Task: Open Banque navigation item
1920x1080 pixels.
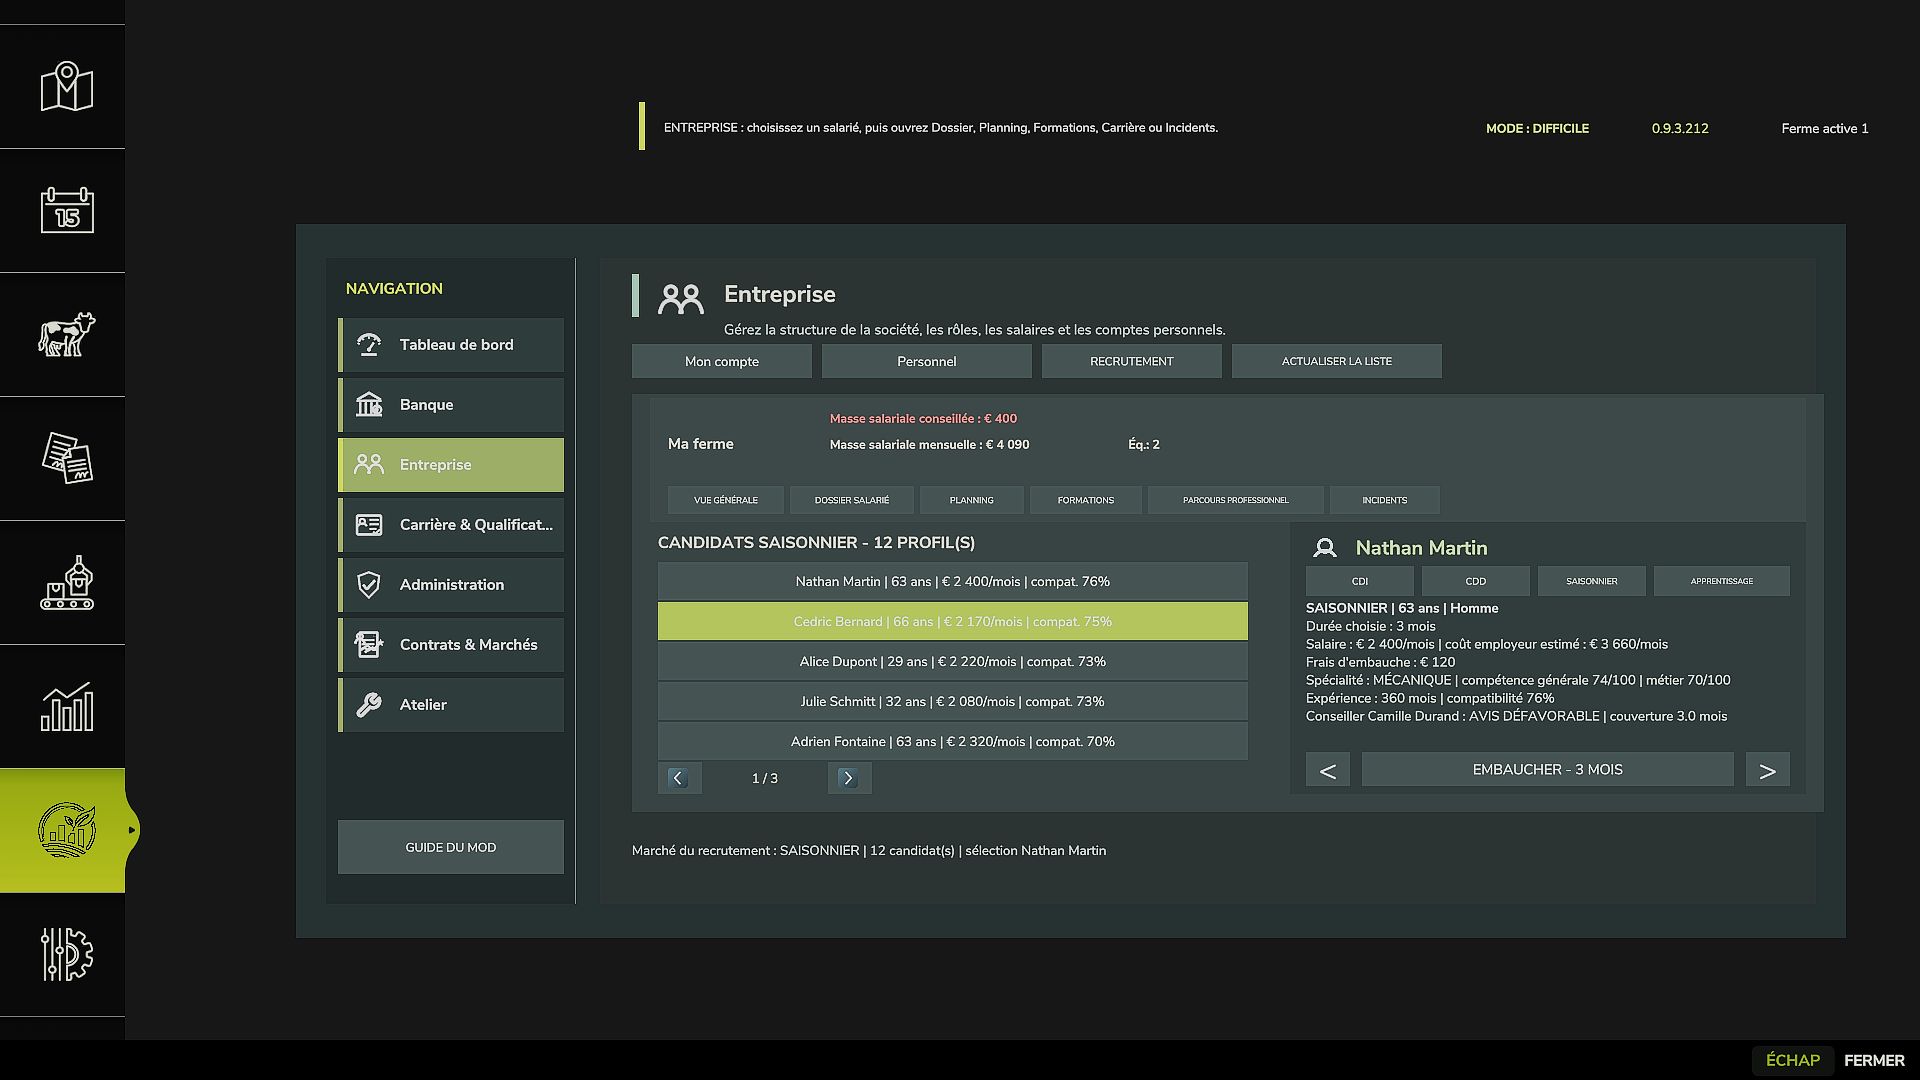Action: pyautogui.click(x=451, y=405)
